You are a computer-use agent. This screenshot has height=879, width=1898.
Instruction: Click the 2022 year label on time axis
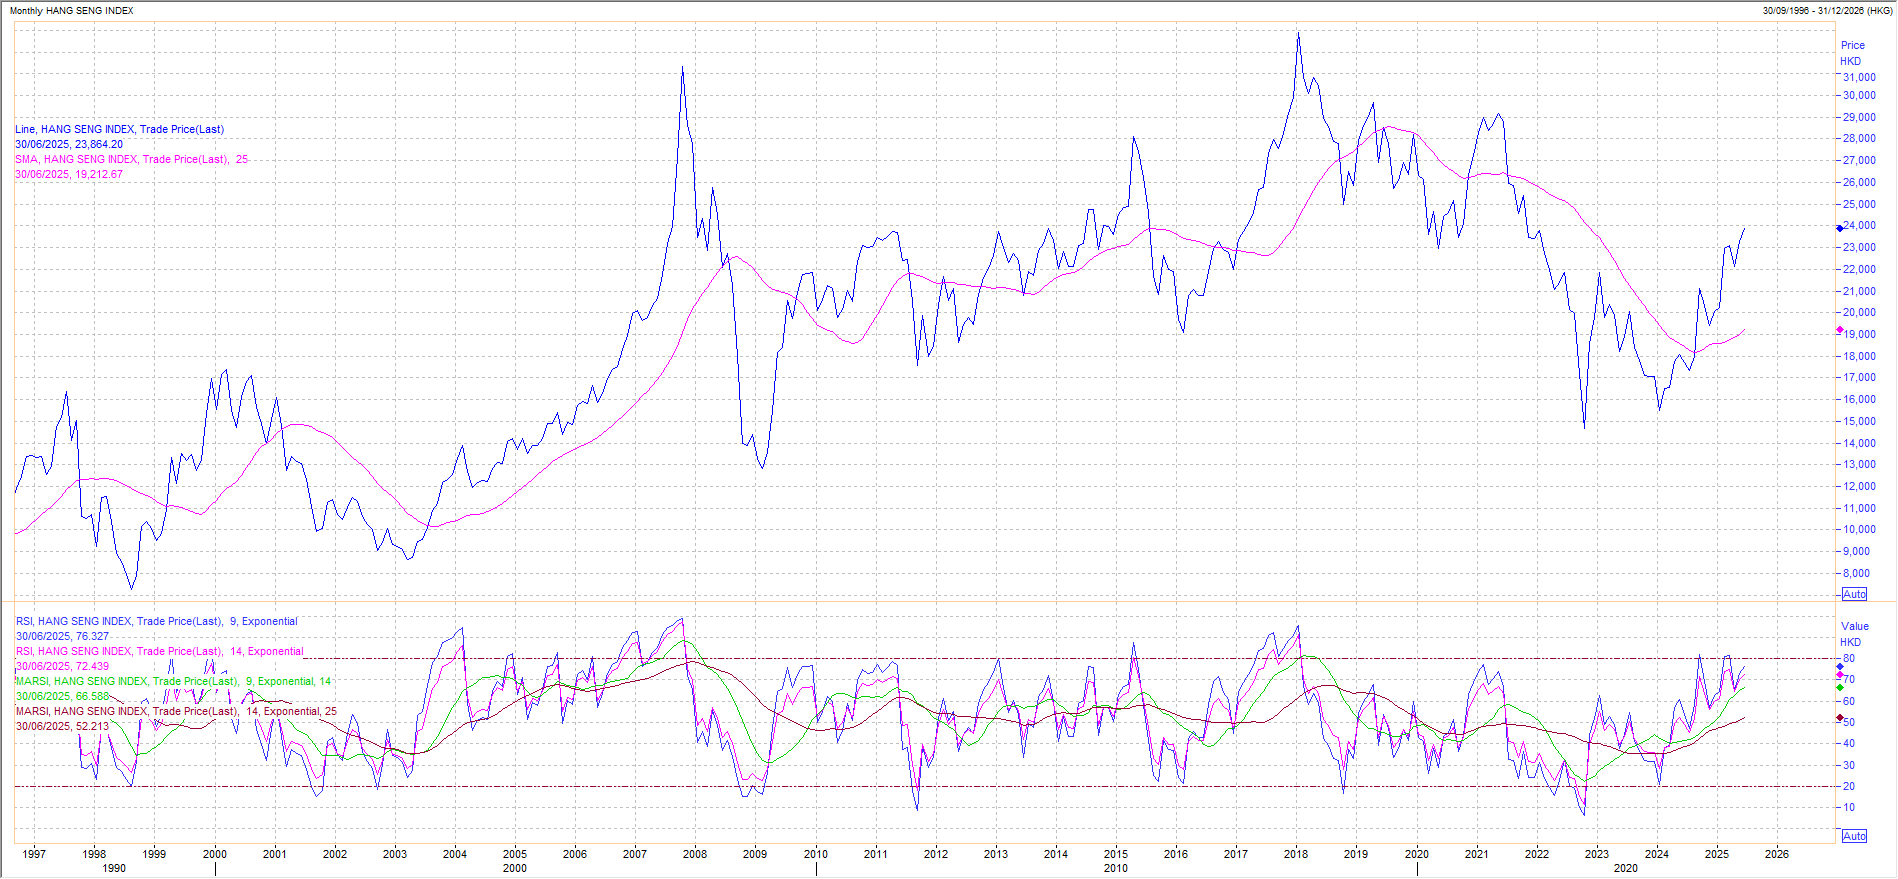click(1537, 854)
